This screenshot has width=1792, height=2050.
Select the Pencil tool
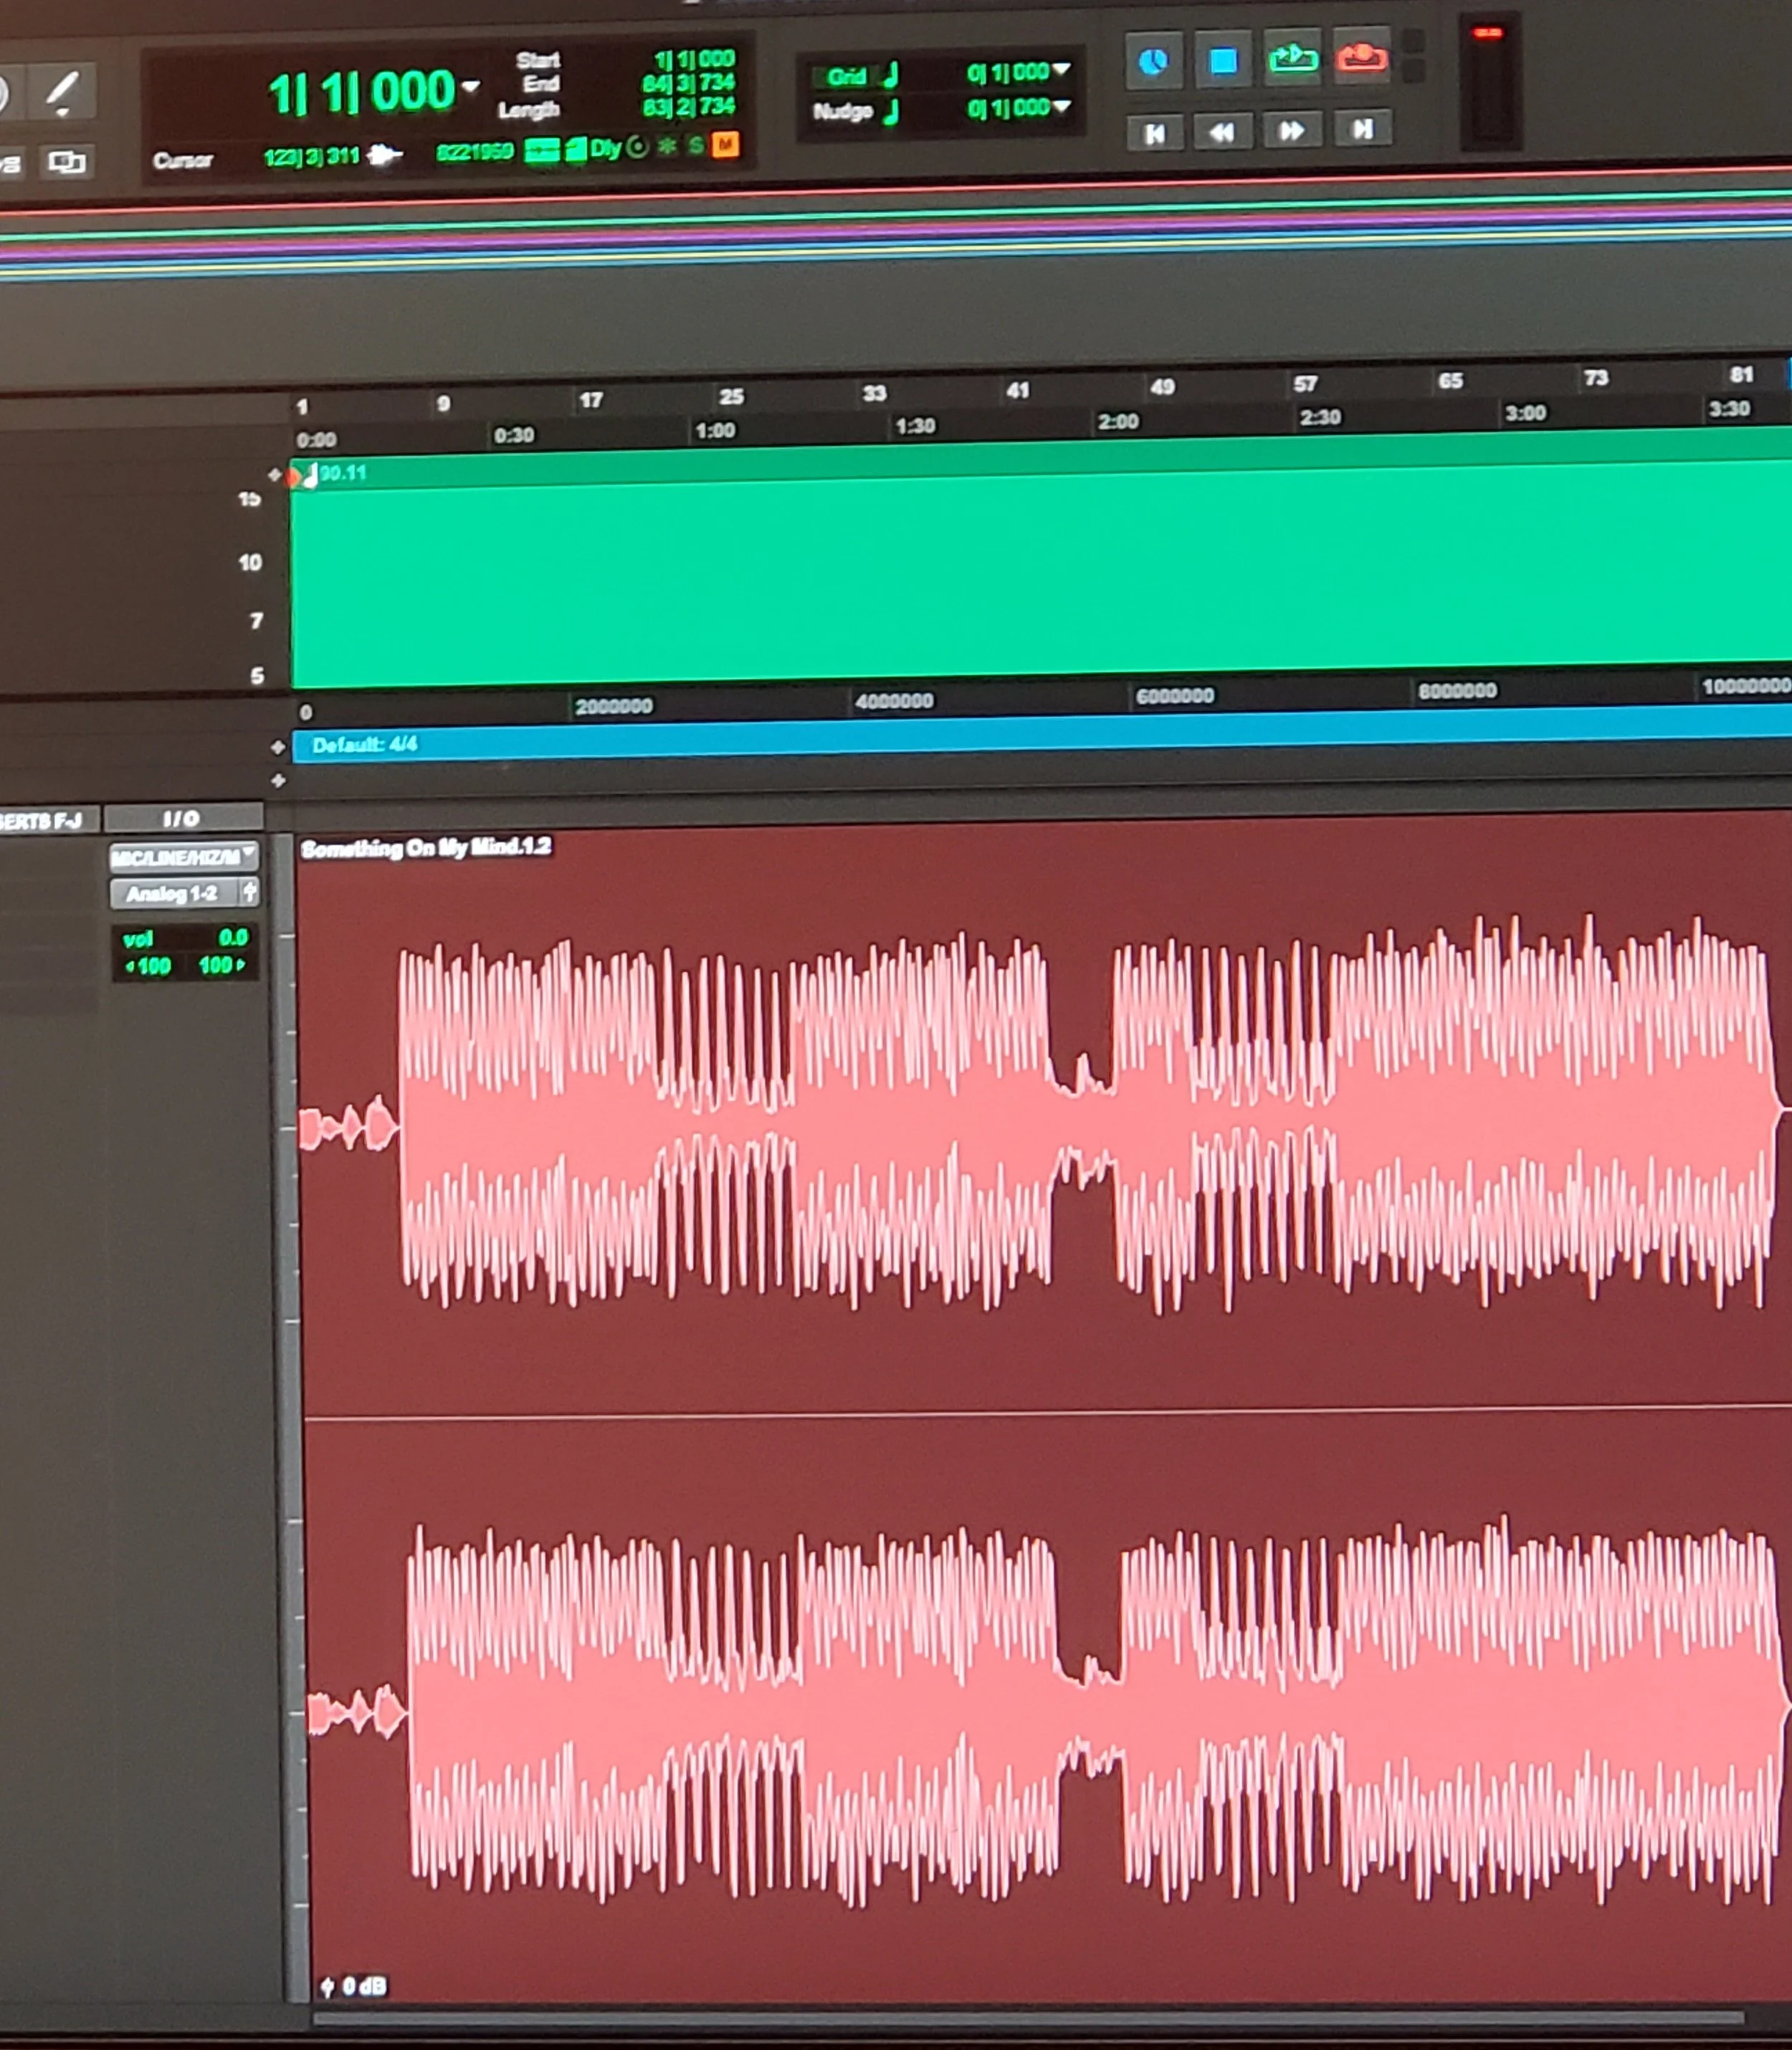point(62,91)
